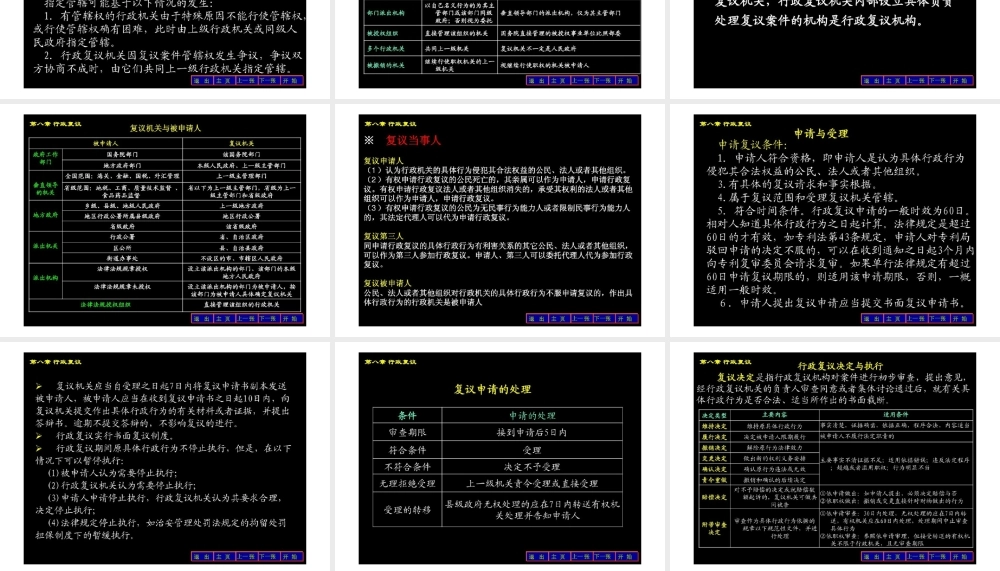
Task: Click the 复议第三人 subheading
Action: point(383,236)
